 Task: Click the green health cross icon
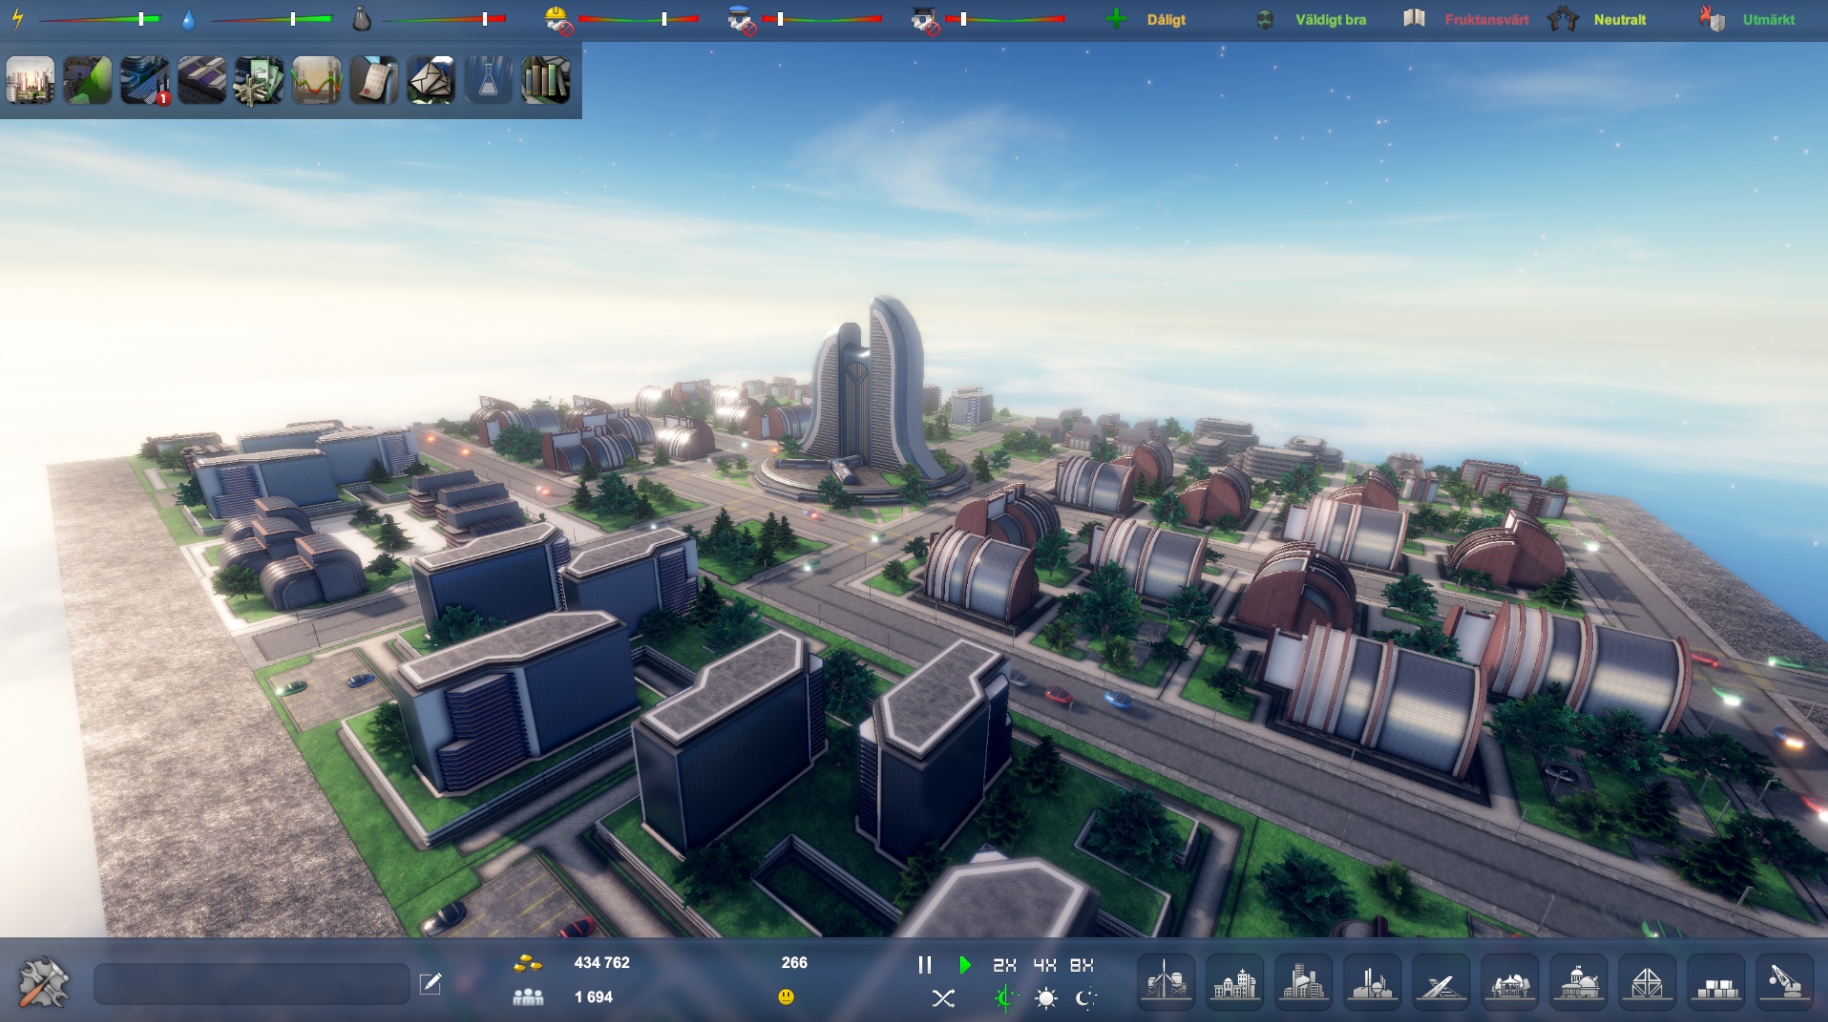click(1116, 19)
